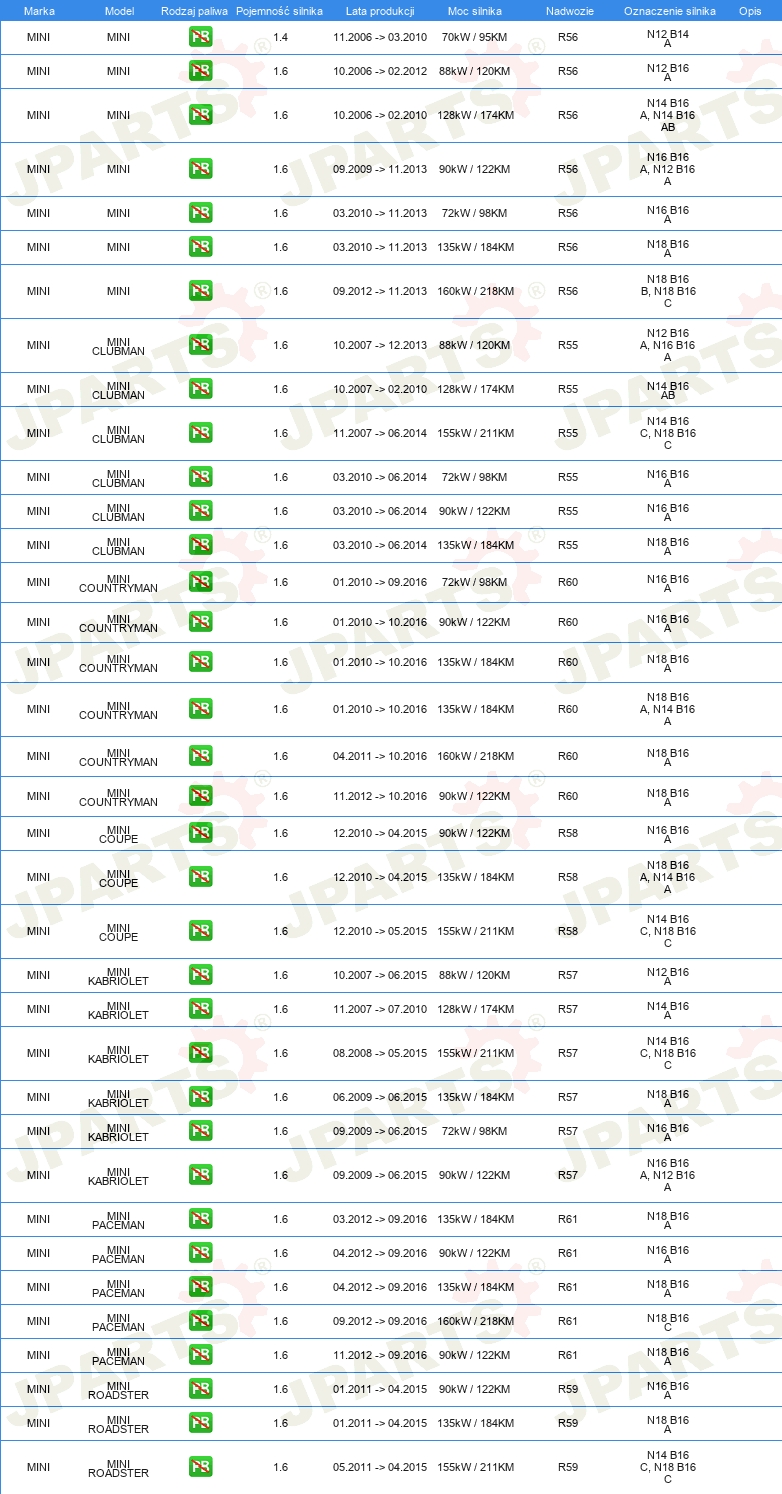Select the PB icon for Kabriolet 88kW/120KM
Screen dimensions: 782x1494
(x=200, y=975)
